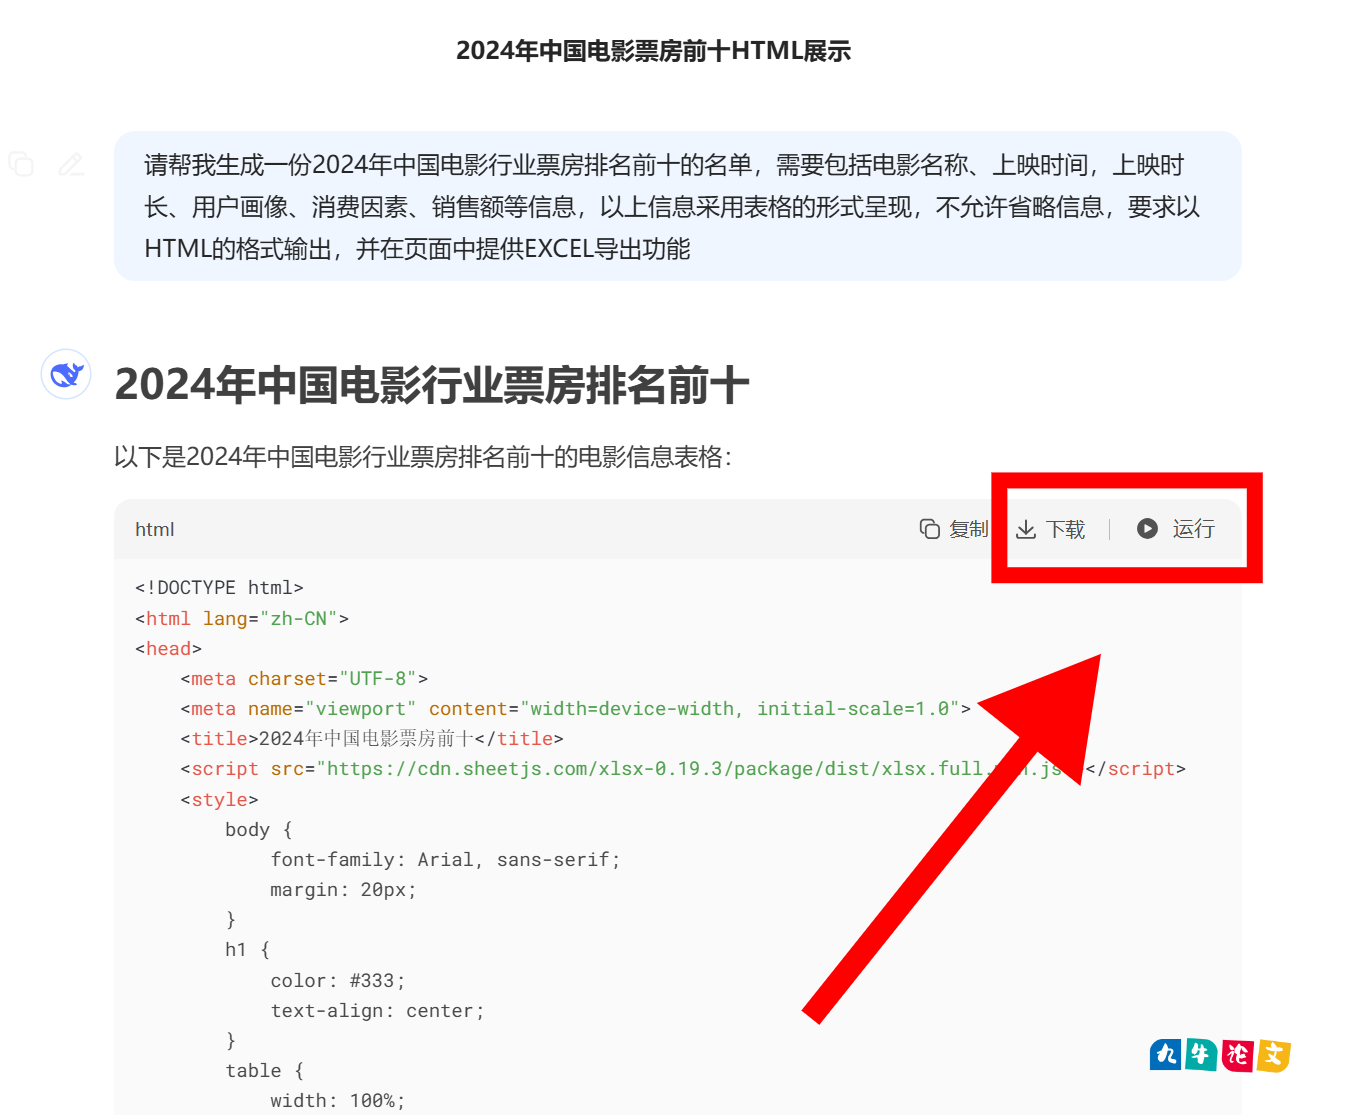The image size is (1350, 1115).
Task: Run the HTML code with 运行
Action: (x=1176, y=529)
